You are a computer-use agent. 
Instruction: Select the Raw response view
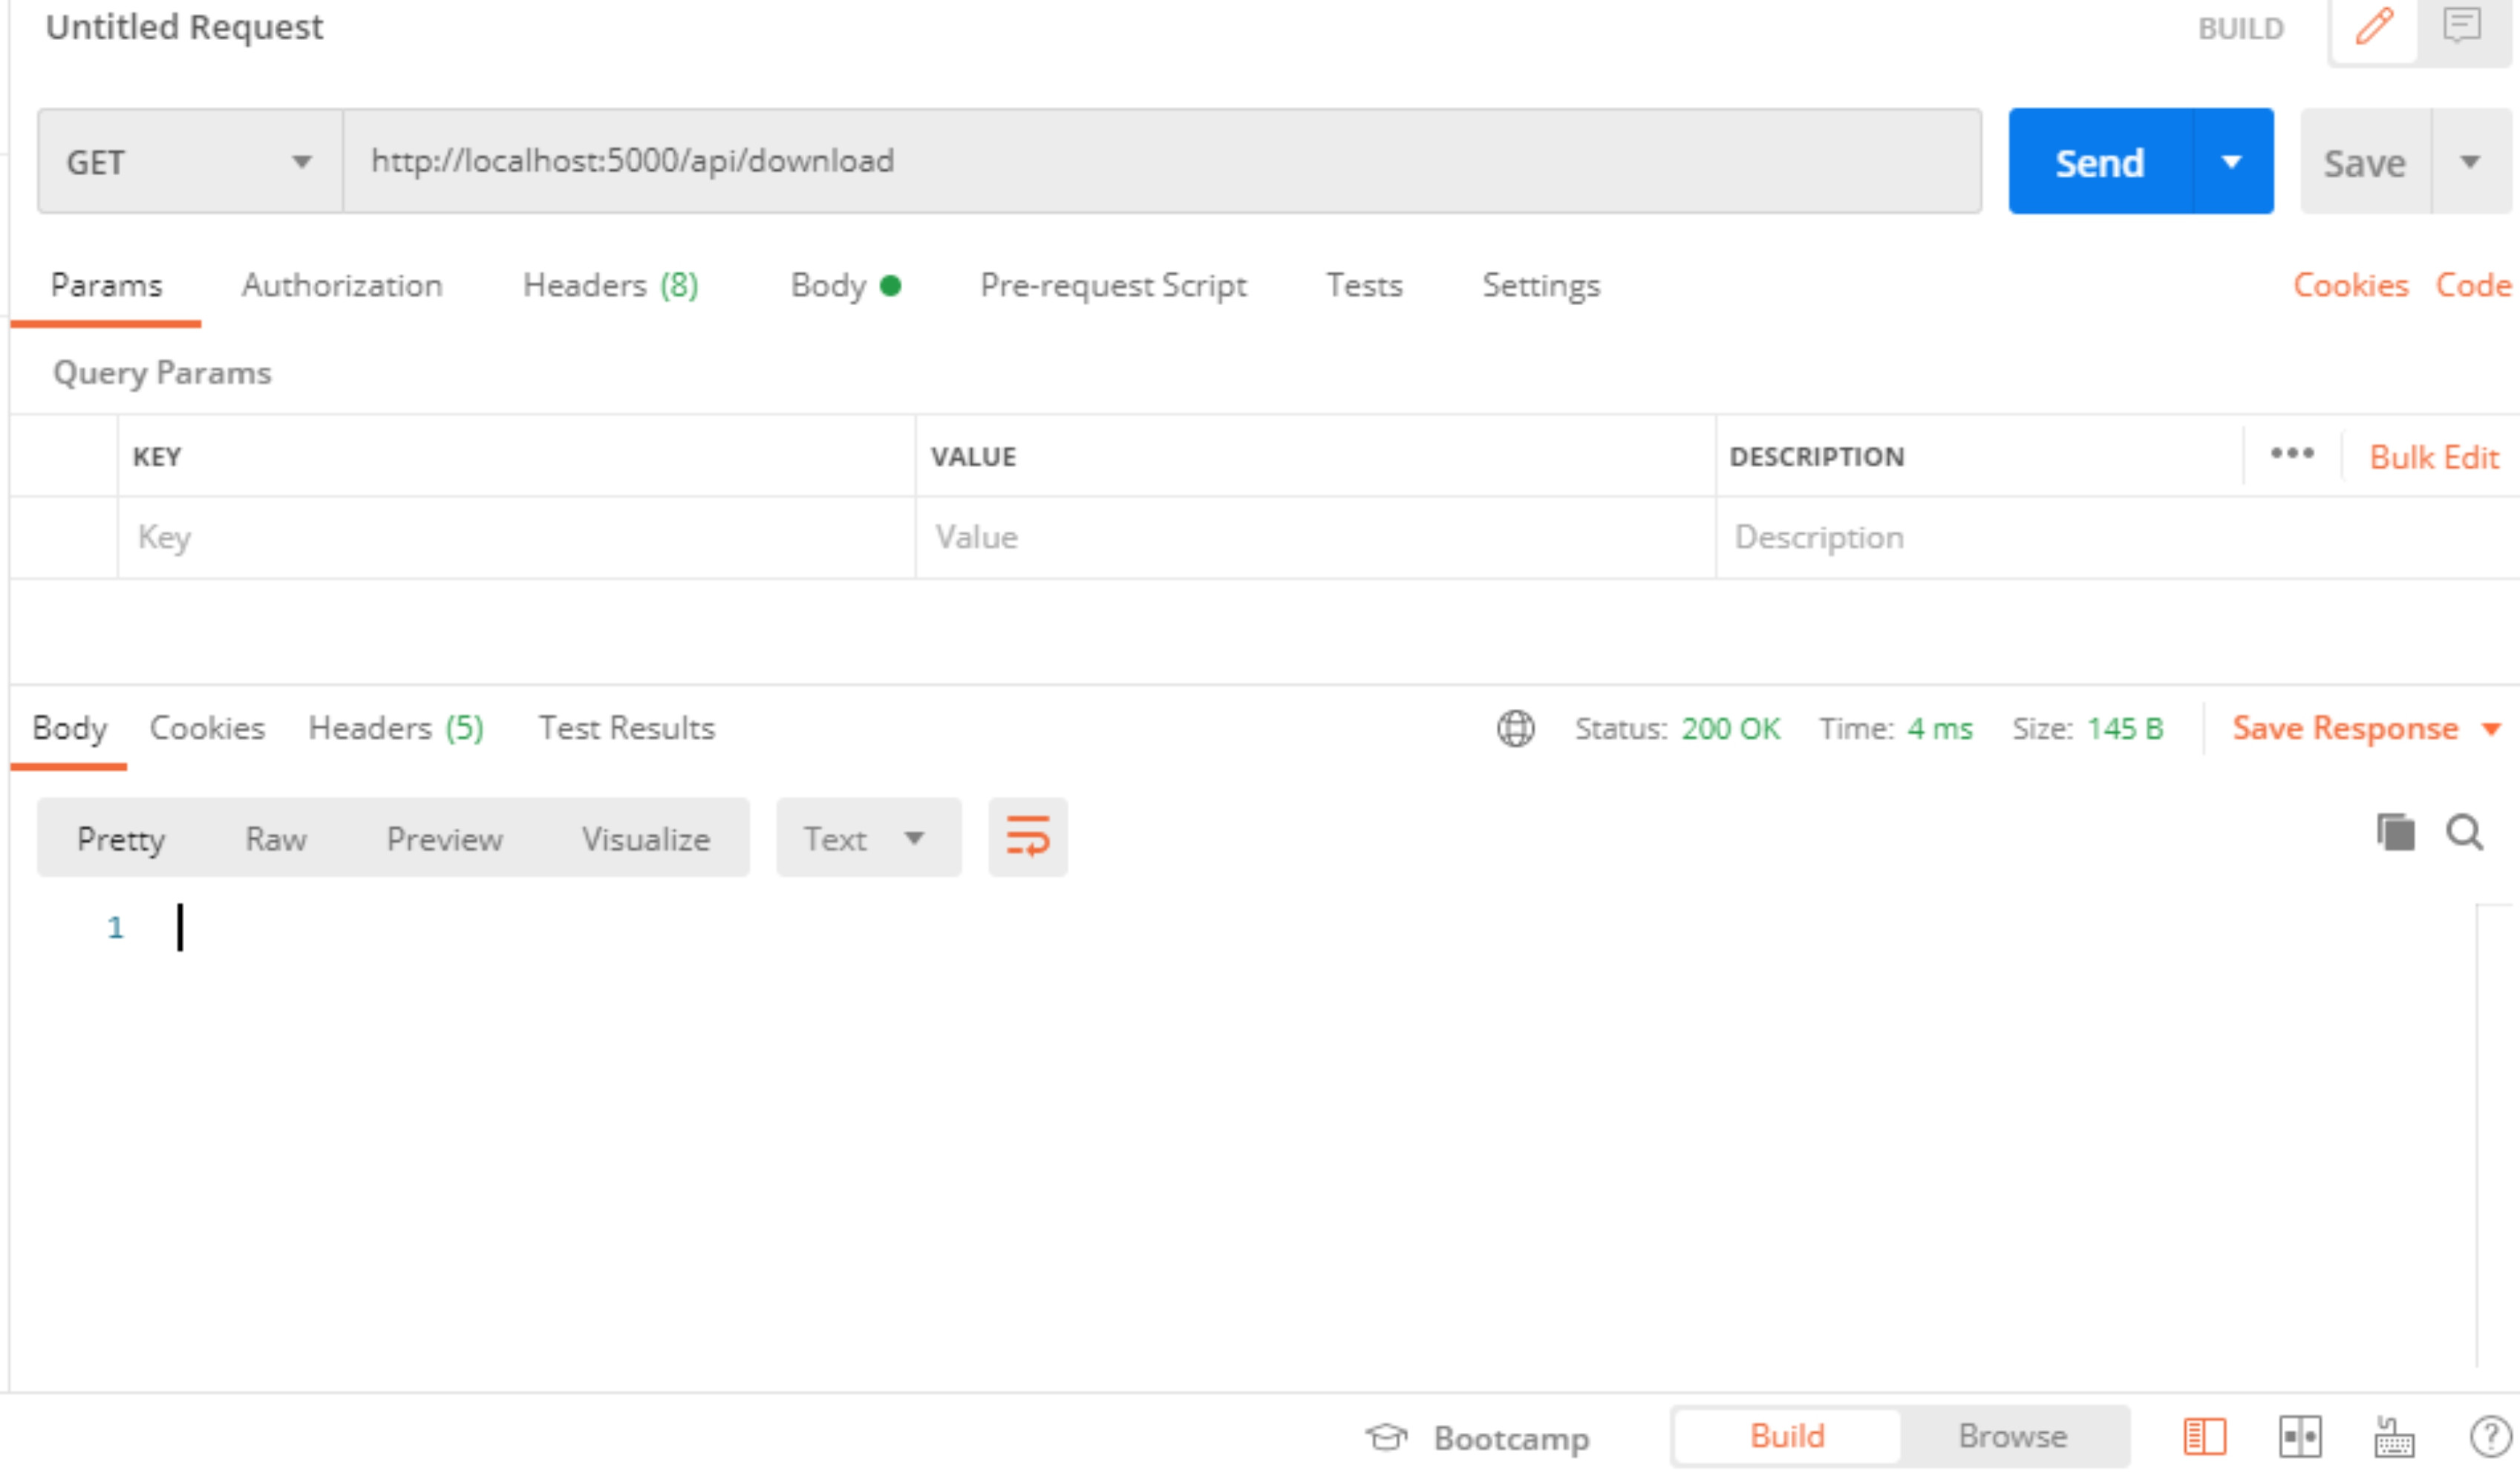[276, 839]
